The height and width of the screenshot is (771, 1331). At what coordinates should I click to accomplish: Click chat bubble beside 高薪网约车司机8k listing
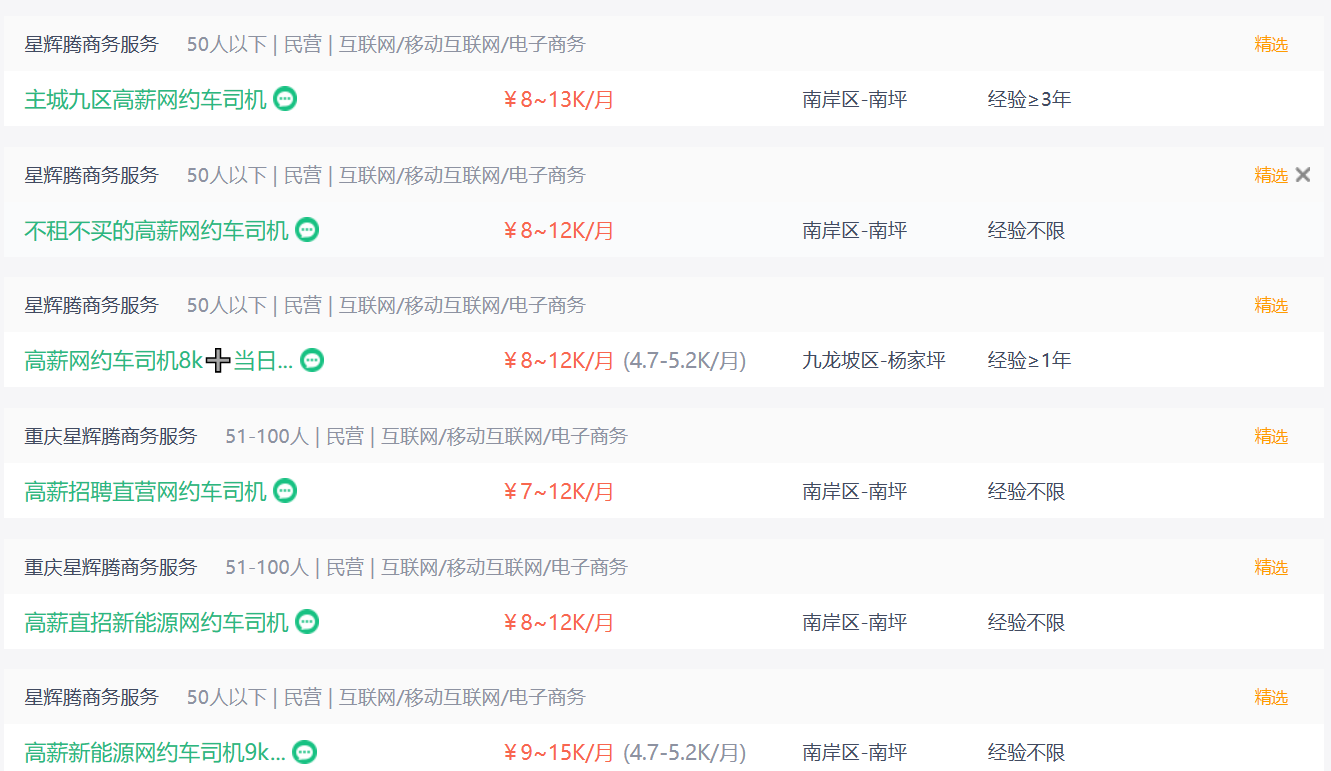[312, 360]
